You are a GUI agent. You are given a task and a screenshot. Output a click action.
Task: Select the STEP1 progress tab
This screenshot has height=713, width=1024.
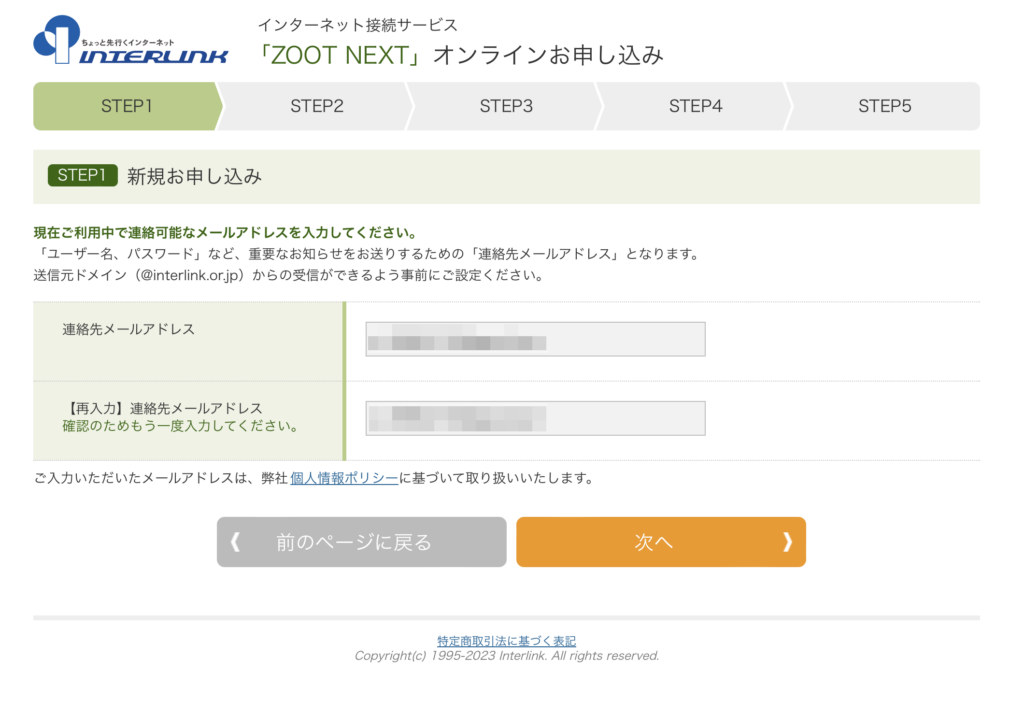(x=127, y=106)
